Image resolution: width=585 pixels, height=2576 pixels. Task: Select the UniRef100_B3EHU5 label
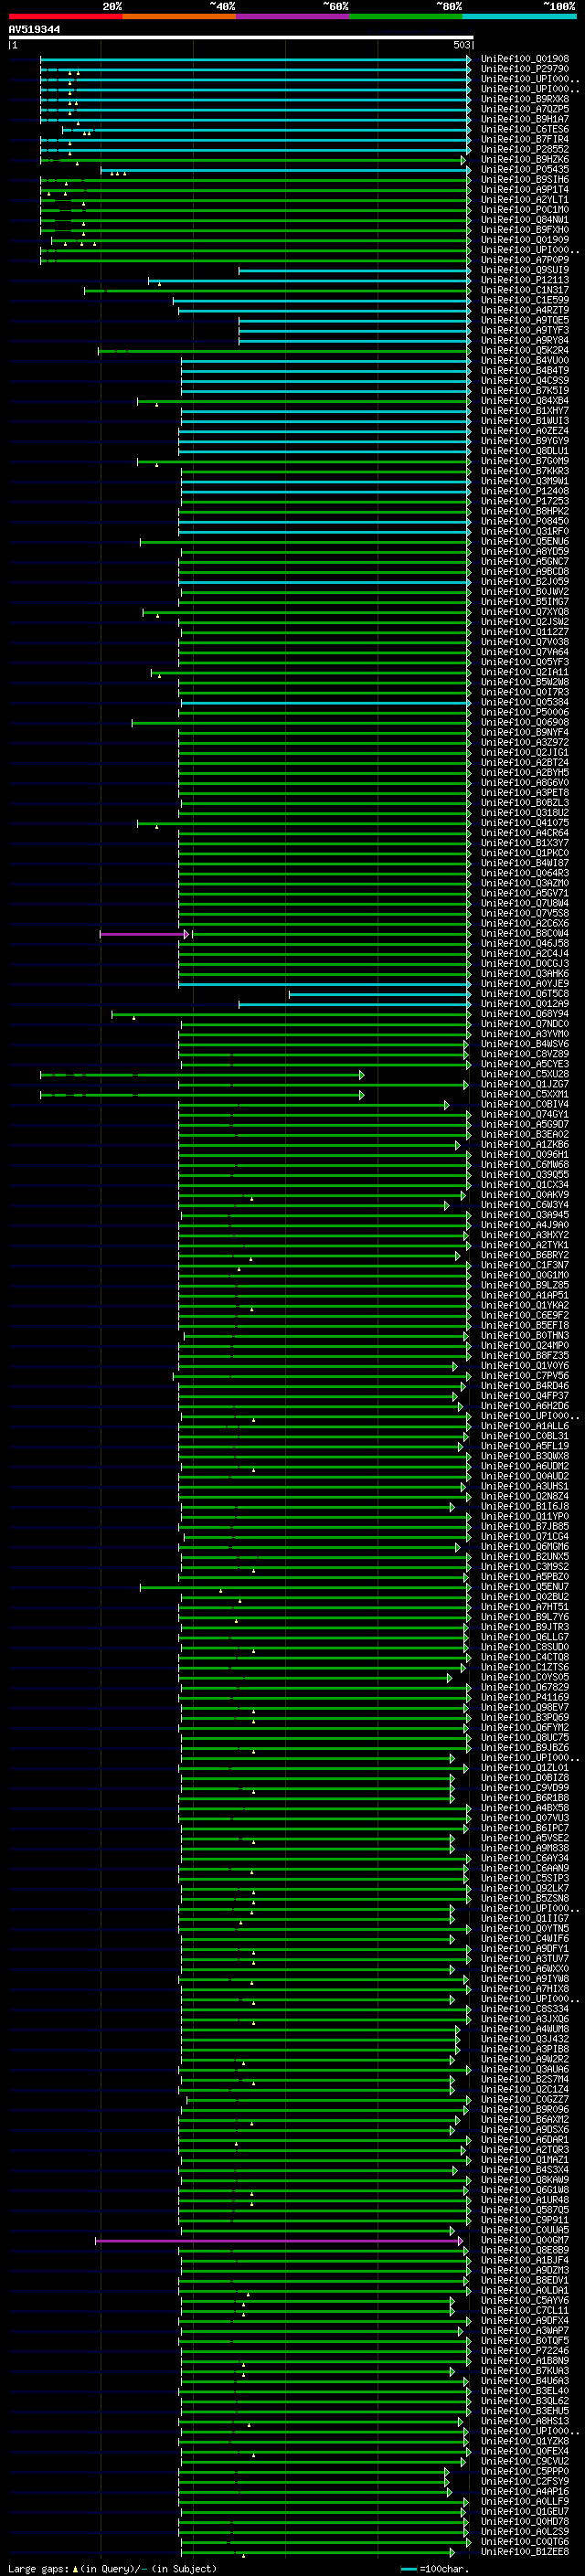click(525, 2412)
